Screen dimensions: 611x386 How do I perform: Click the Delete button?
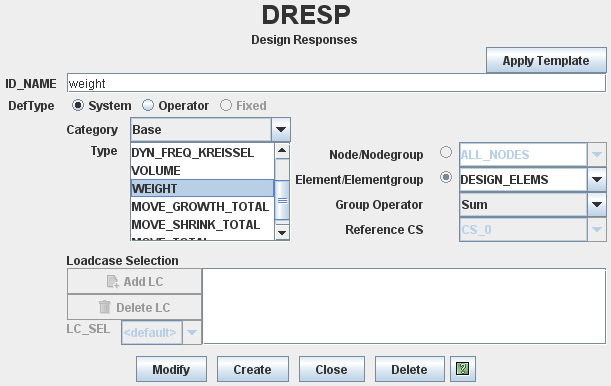tap(410, 369)
